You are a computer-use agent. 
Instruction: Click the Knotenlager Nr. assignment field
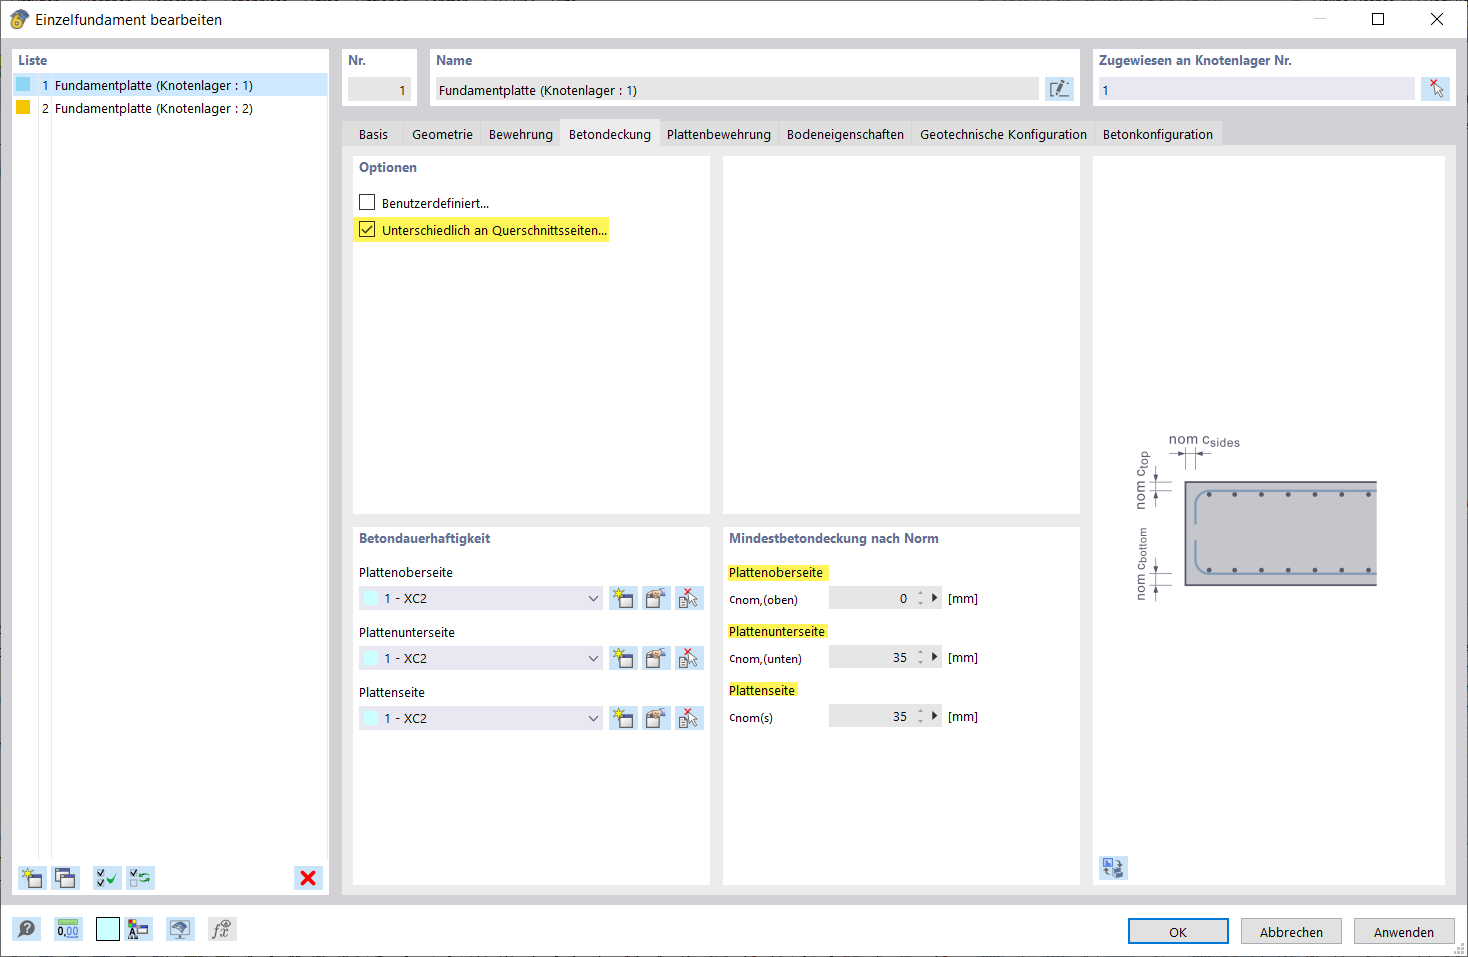point(1257,90)
